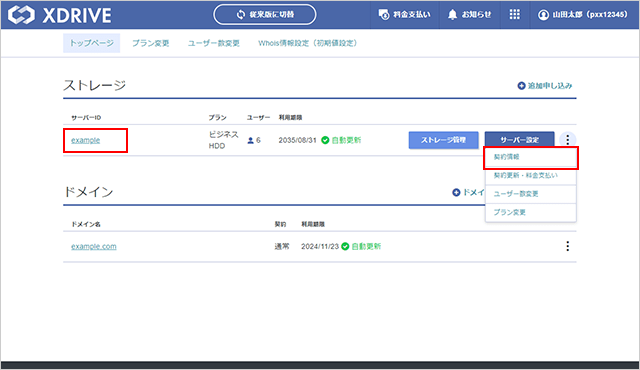This screenshot has width=640, height=370.
Task: Click the plus icon for 追加申し込み
Action: [x=521, y=86]
